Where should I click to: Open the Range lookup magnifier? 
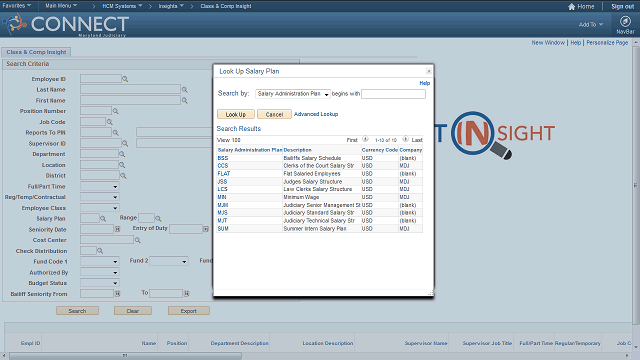coord(158,219)
